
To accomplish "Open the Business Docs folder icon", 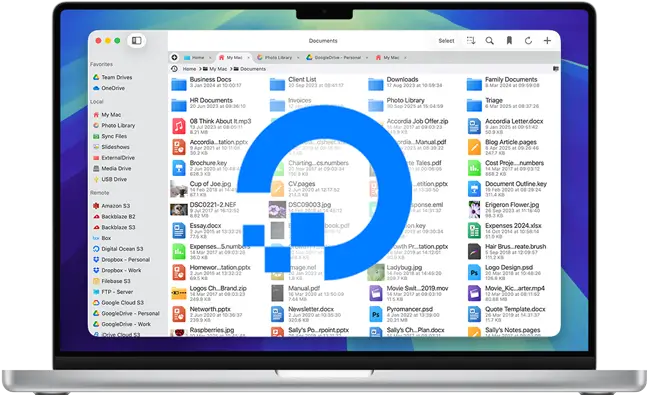I will (x=179, y=84).
